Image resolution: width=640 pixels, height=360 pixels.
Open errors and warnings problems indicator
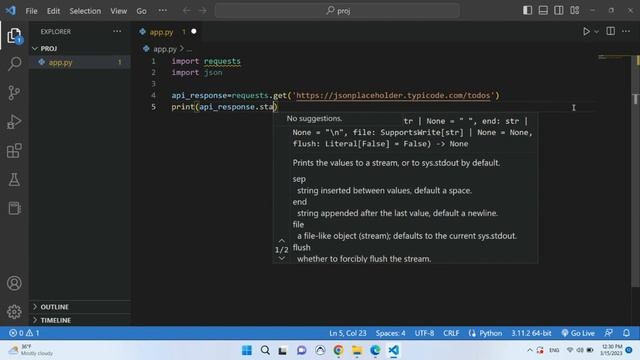tap(24, 333)
